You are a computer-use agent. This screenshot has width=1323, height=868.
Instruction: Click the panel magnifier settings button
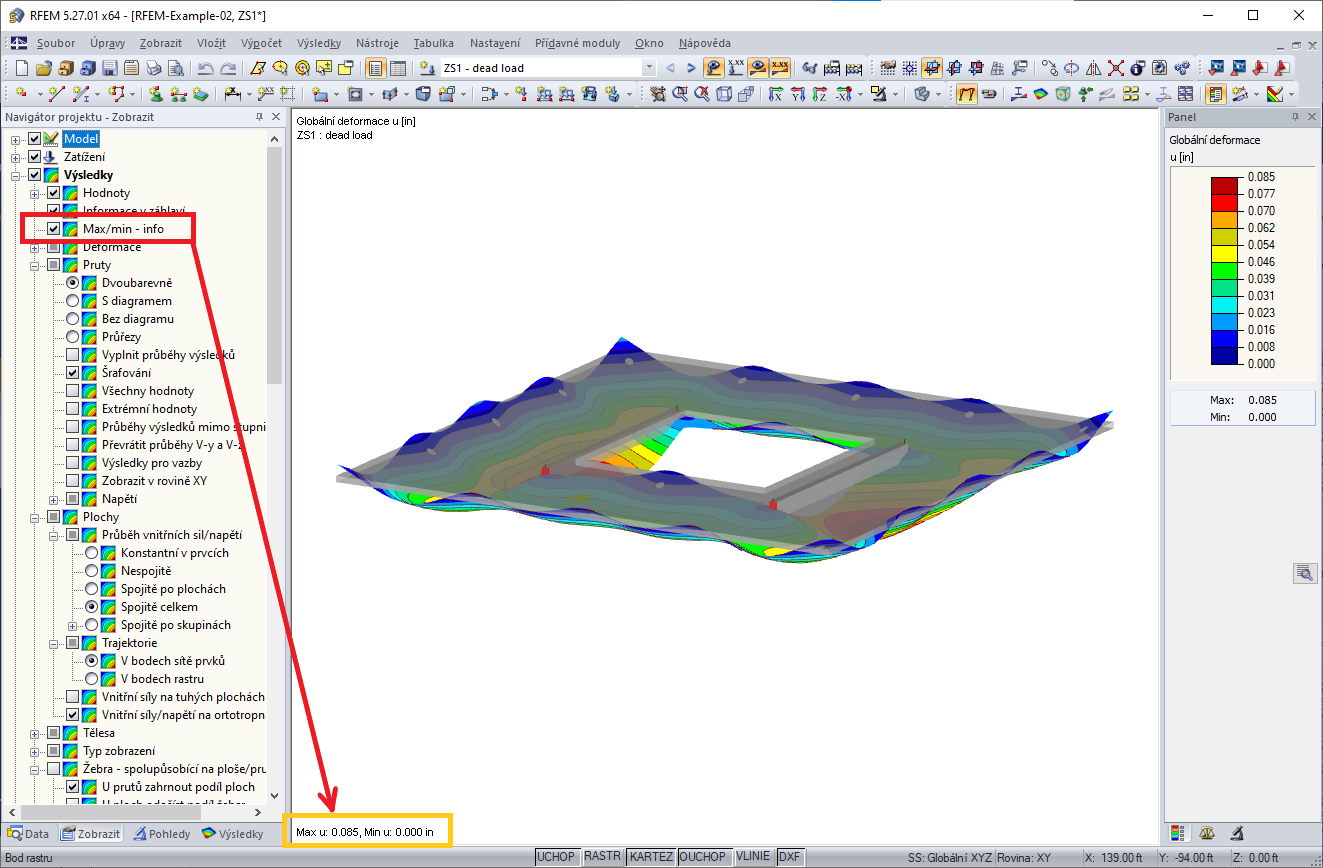[x=1304, y=573]
